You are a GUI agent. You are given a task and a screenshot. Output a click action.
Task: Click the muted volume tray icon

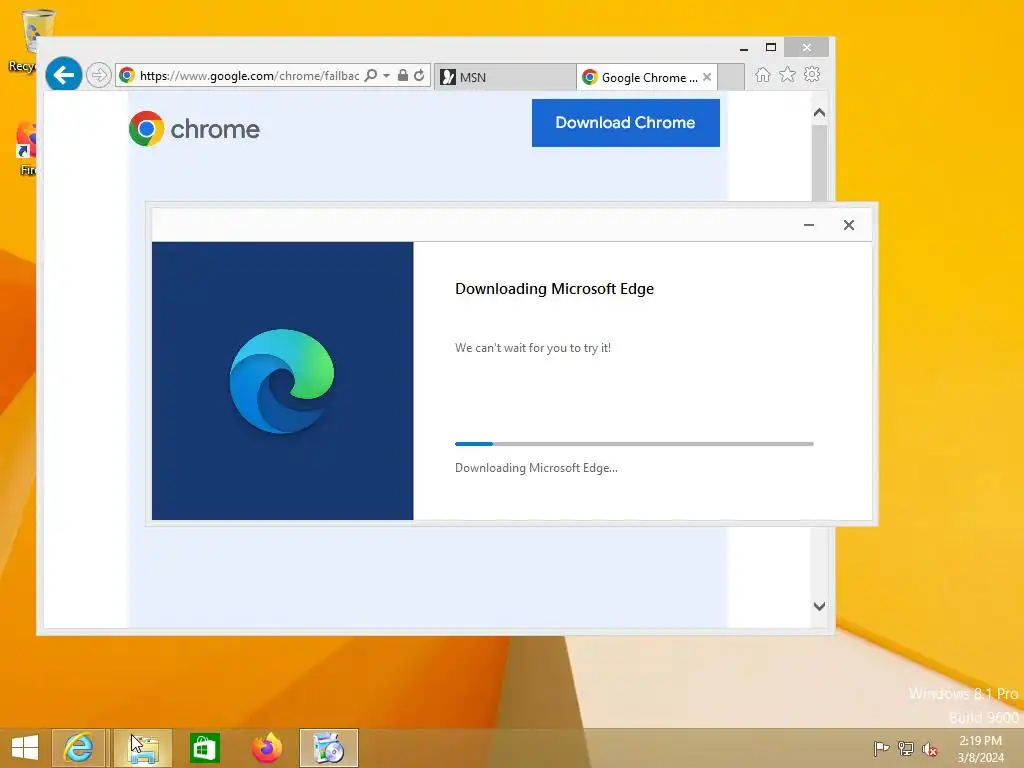point(930,748)
